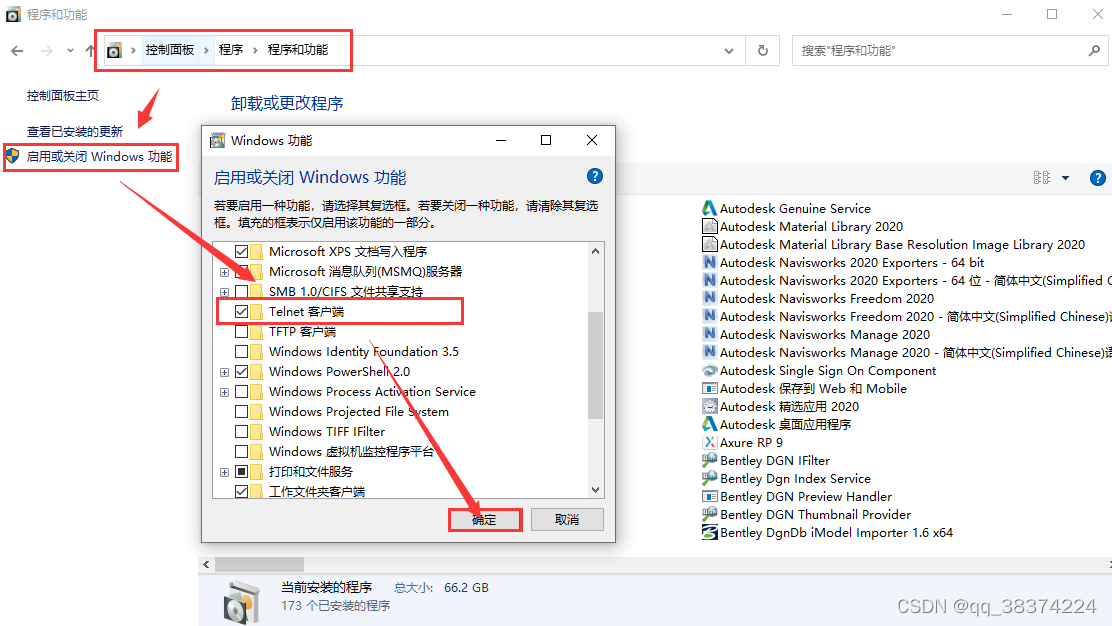1112x626 pixels.
Task: Uncheck Windows PowerShell 2.0
Action: pos(241,371)
